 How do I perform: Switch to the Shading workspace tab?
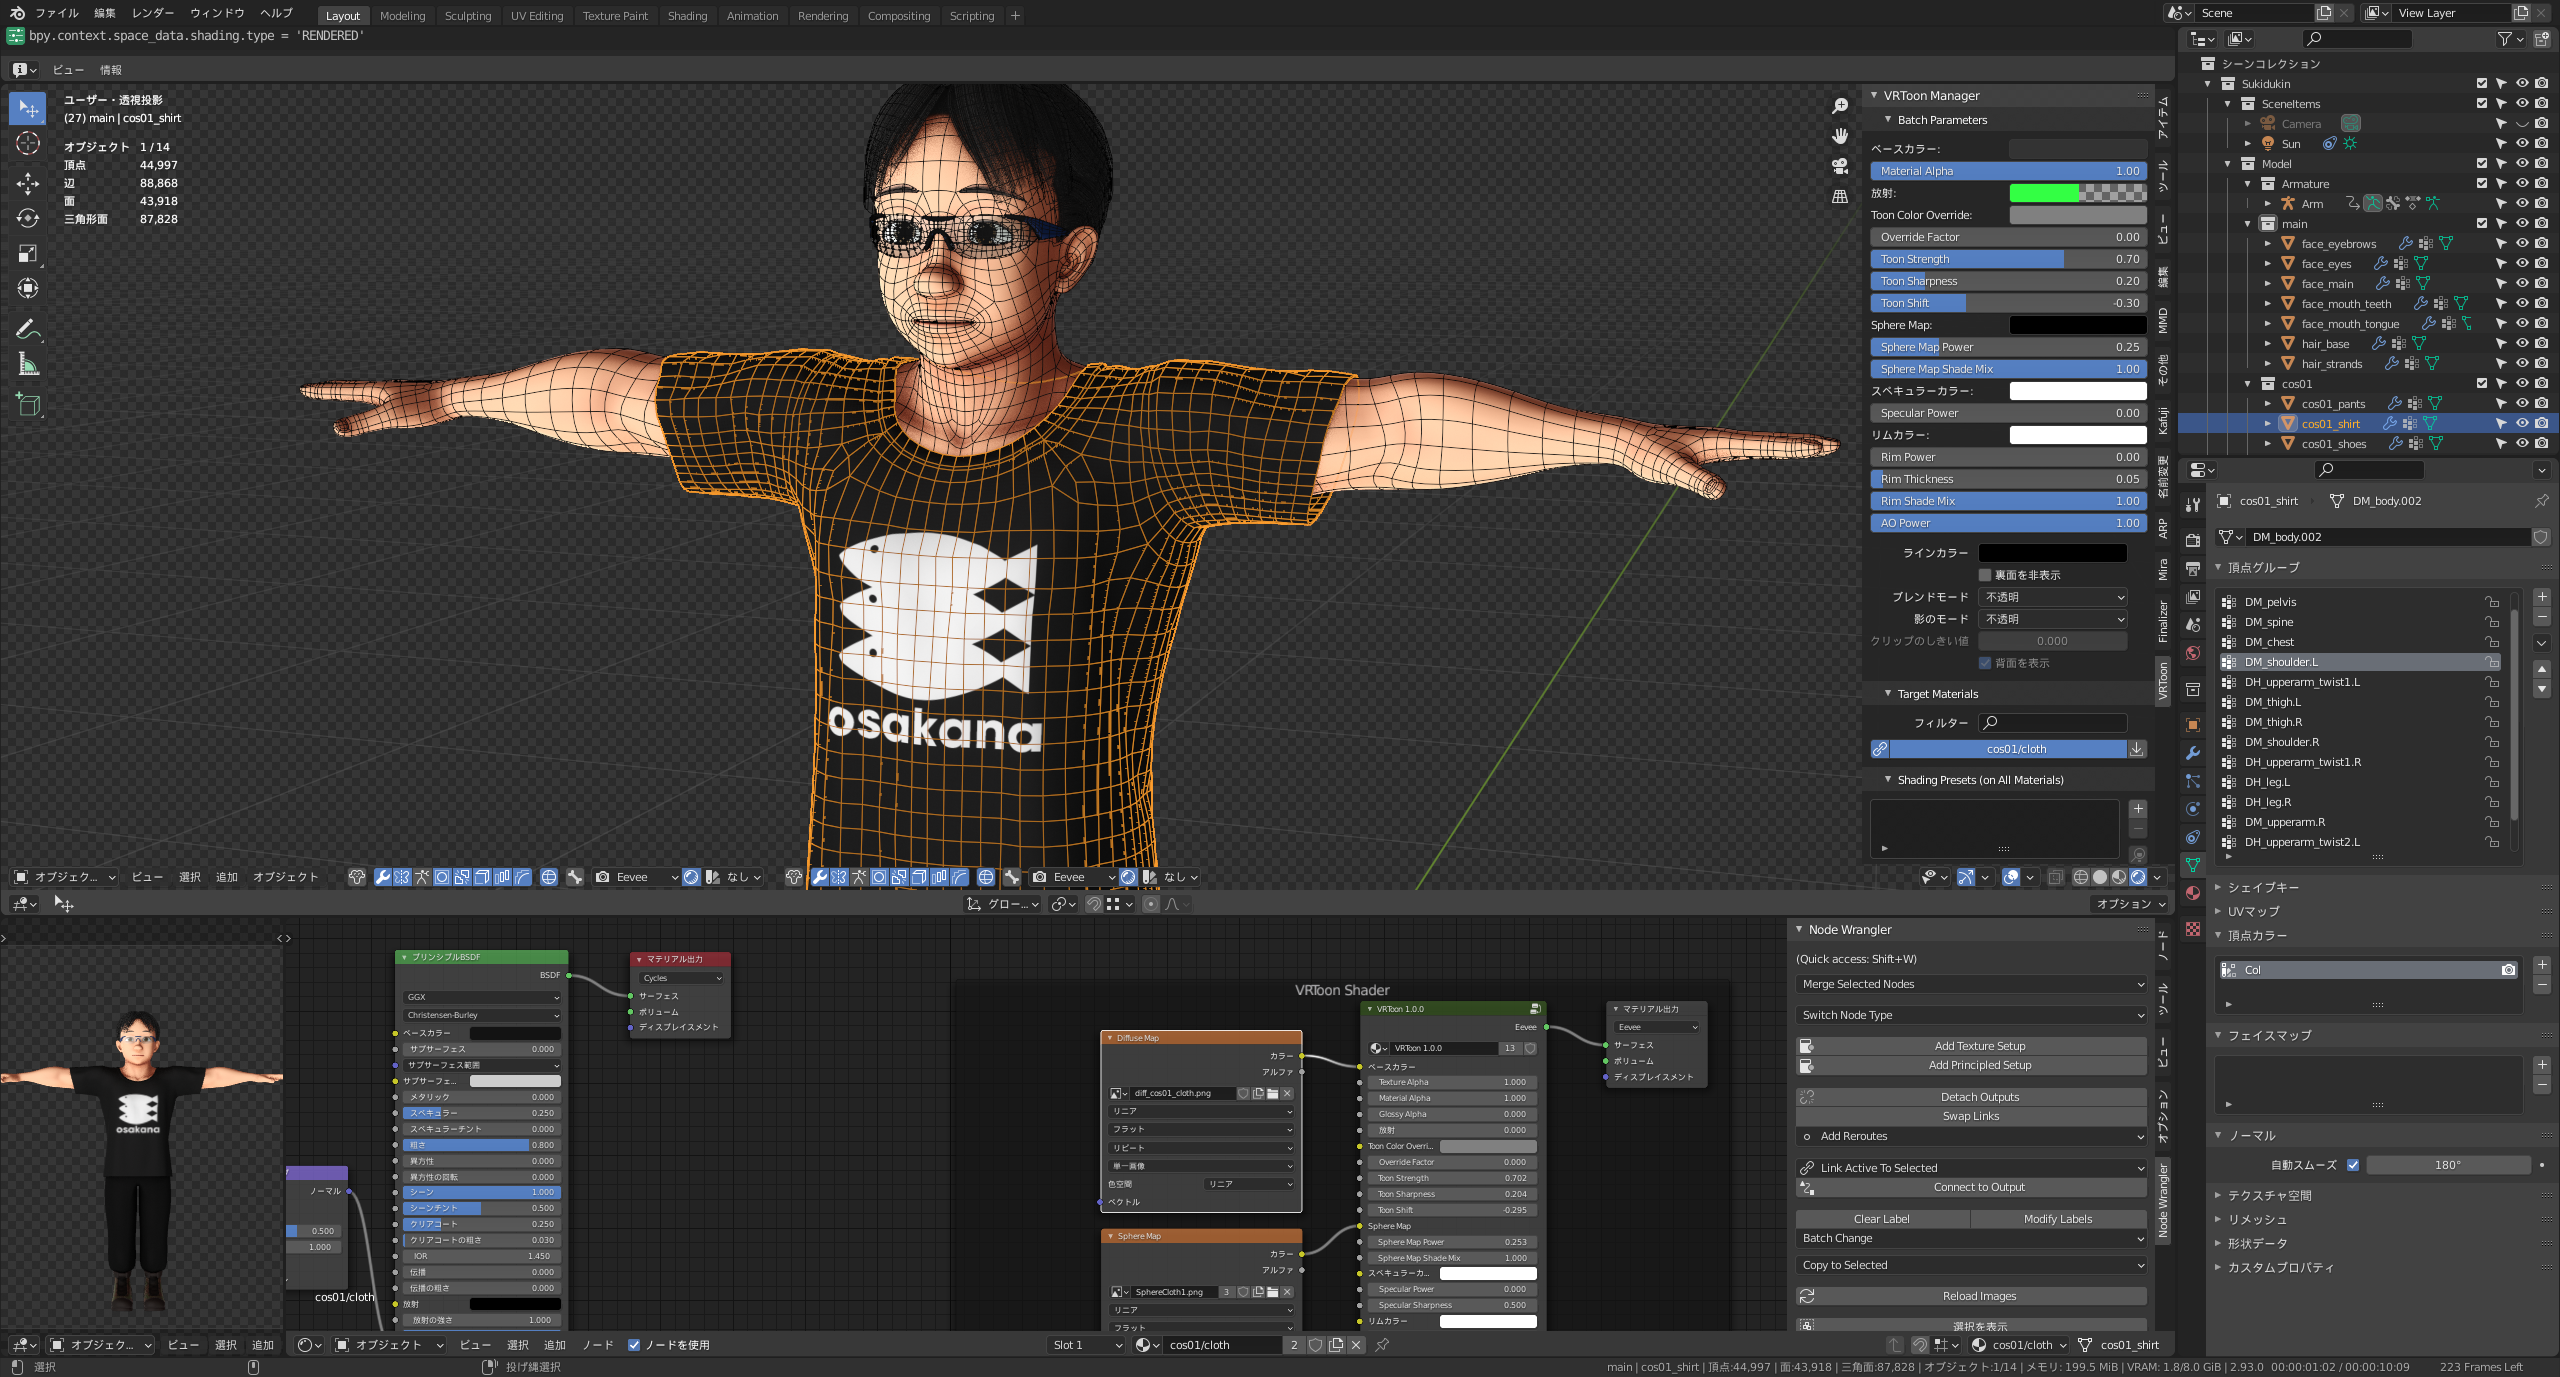point(687,15)
